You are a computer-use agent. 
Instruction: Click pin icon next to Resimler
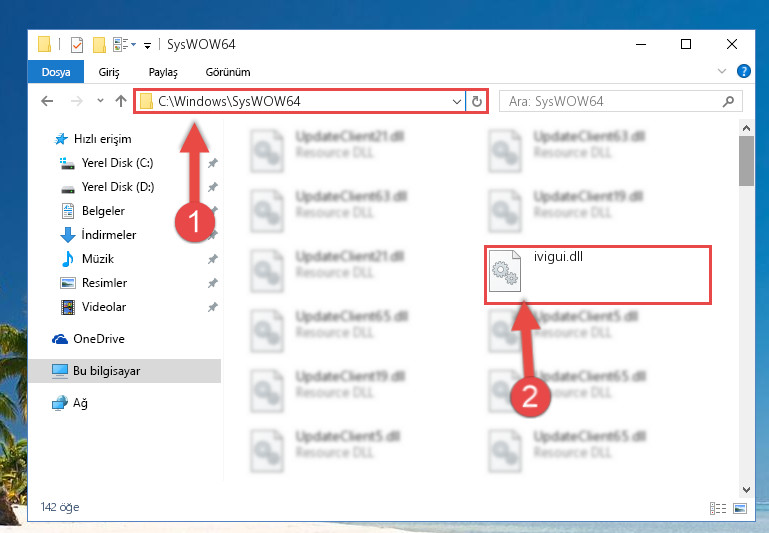point(212,283)
